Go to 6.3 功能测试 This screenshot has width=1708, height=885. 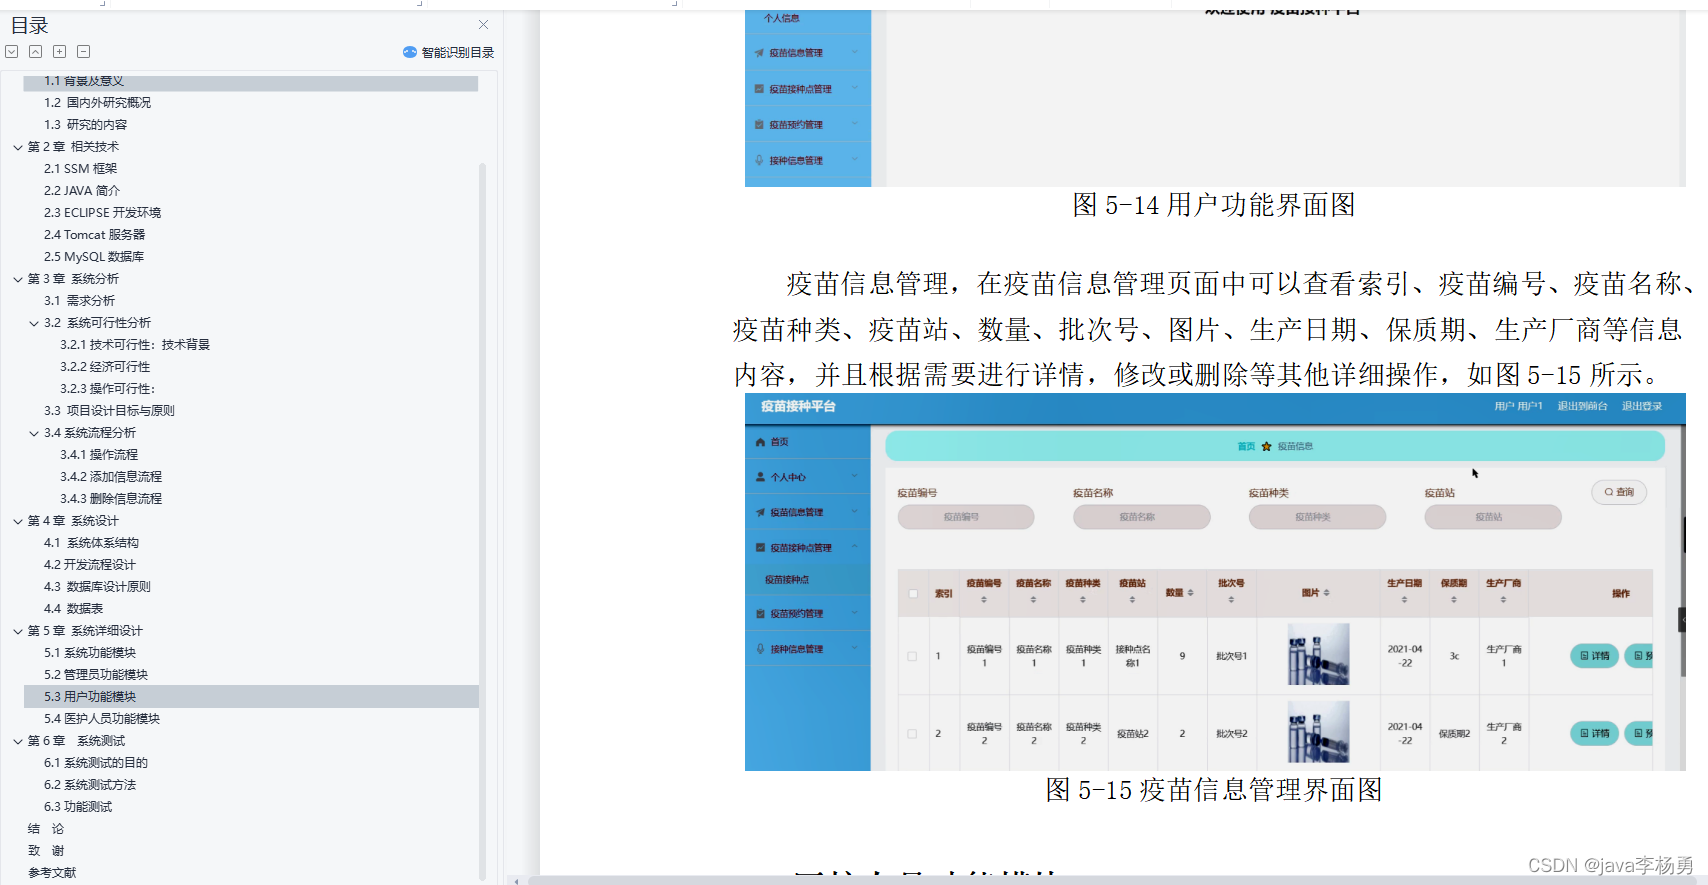pos(78,807)
